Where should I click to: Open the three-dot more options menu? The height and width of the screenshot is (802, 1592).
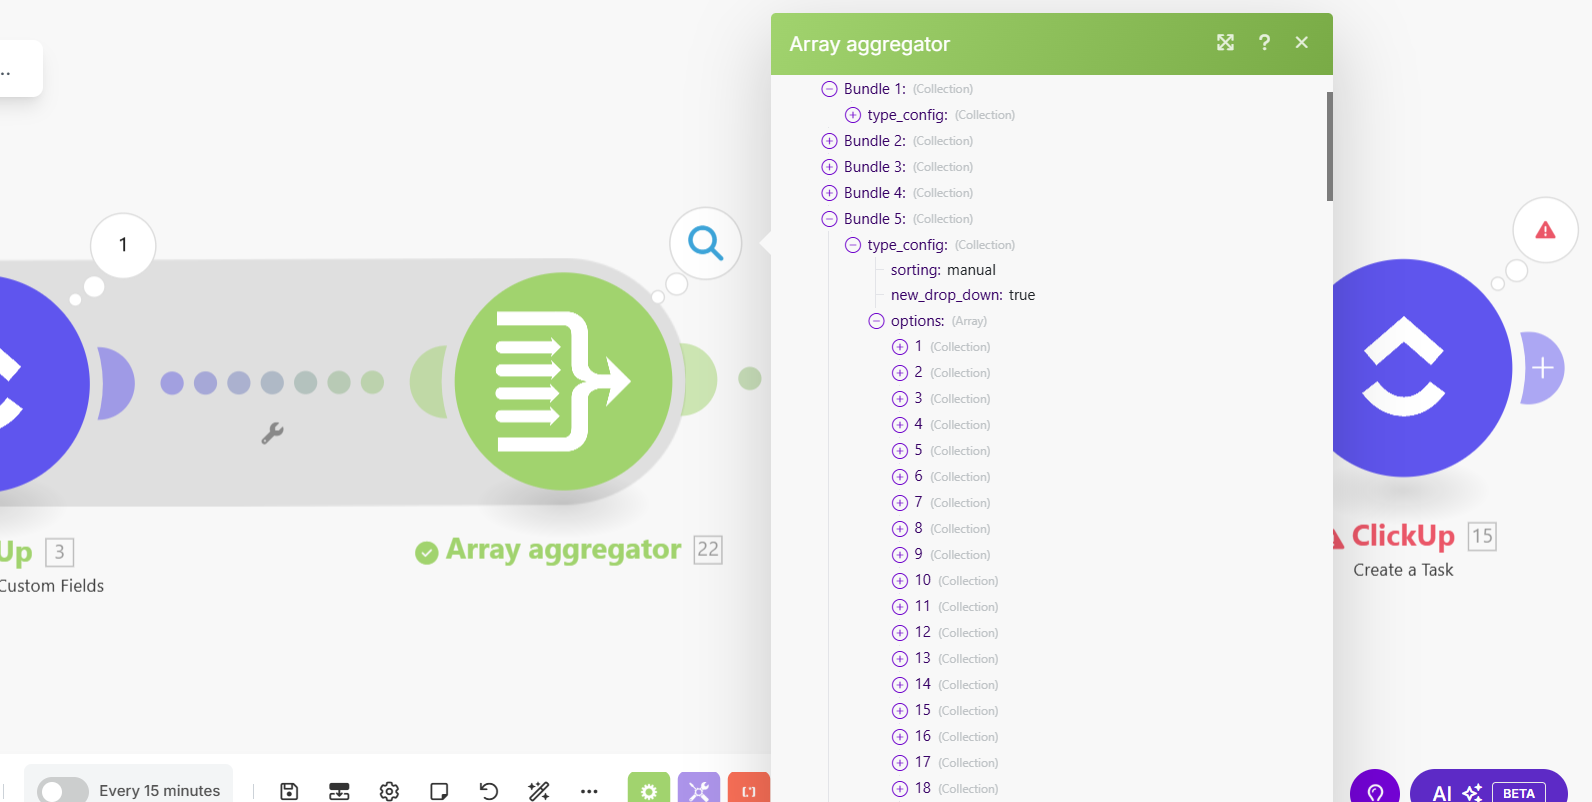pos(589,791)
